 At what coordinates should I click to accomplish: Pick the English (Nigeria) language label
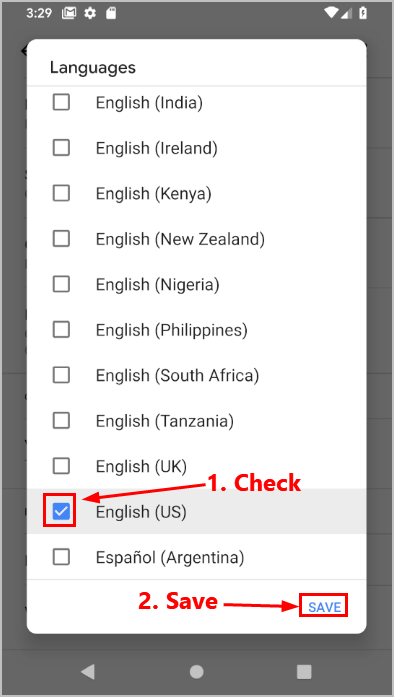pos(157,284)
